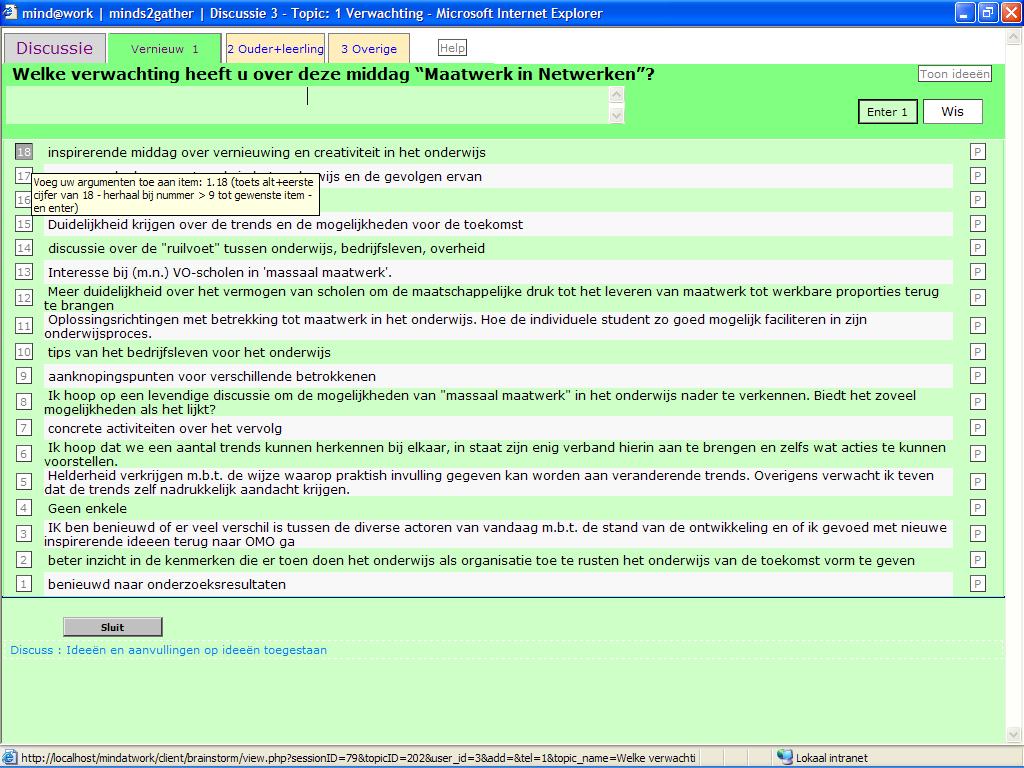Click the P icon for item 16

[x=978, y=200]
